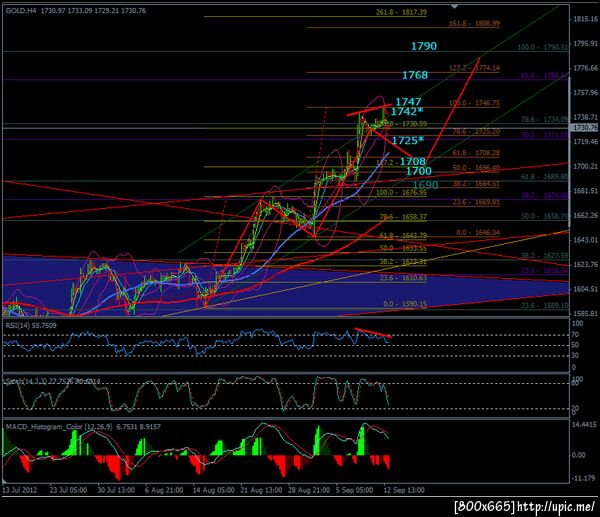Select price axis value 1776.66
This screenshot has height=517, width=600.
585,68
